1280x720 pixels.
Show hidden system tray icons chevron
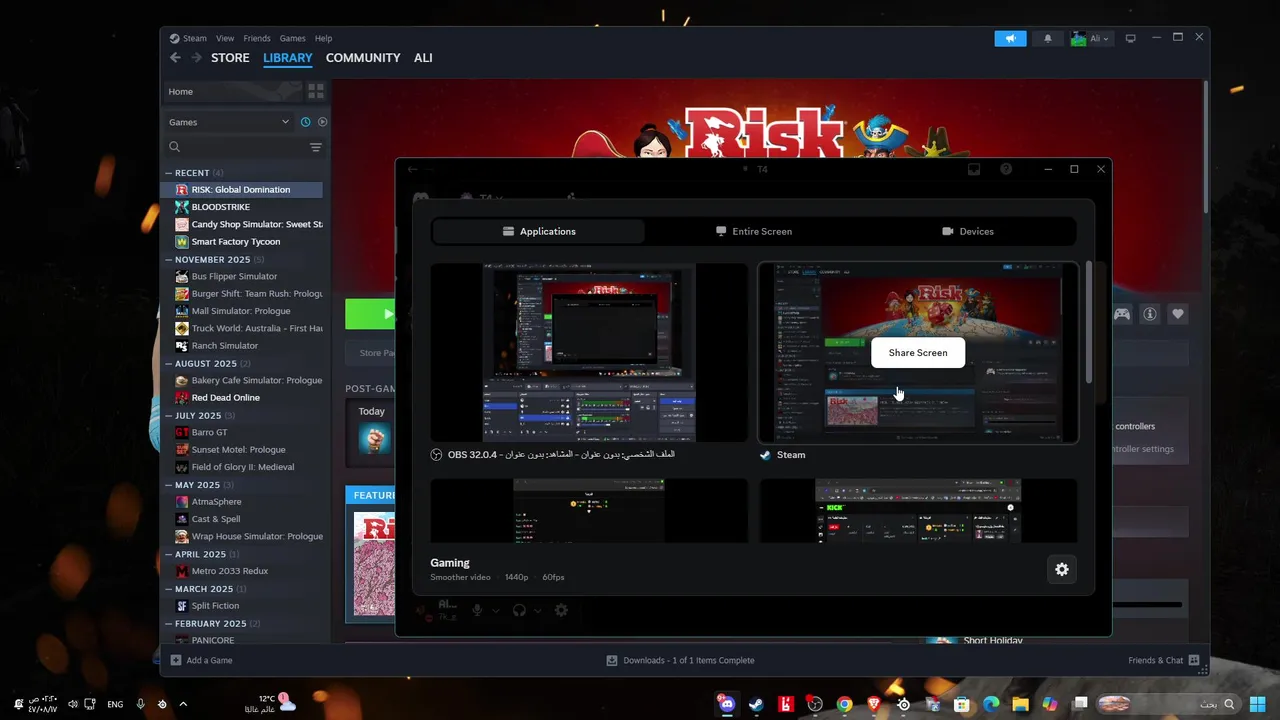click(183, 704)
